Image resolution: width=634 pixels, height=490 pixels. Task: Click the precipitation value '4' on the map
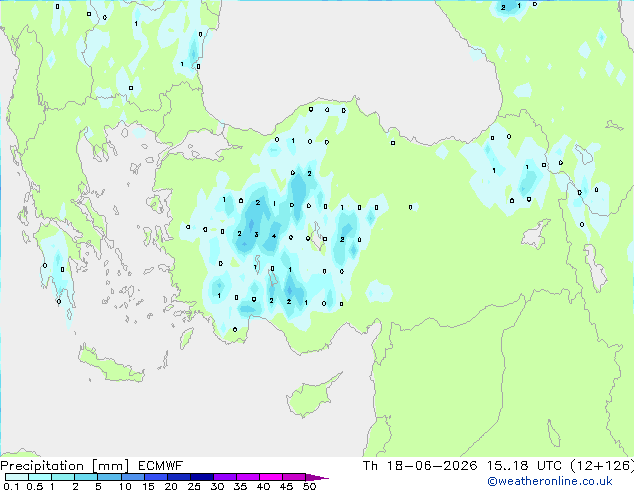274,236
